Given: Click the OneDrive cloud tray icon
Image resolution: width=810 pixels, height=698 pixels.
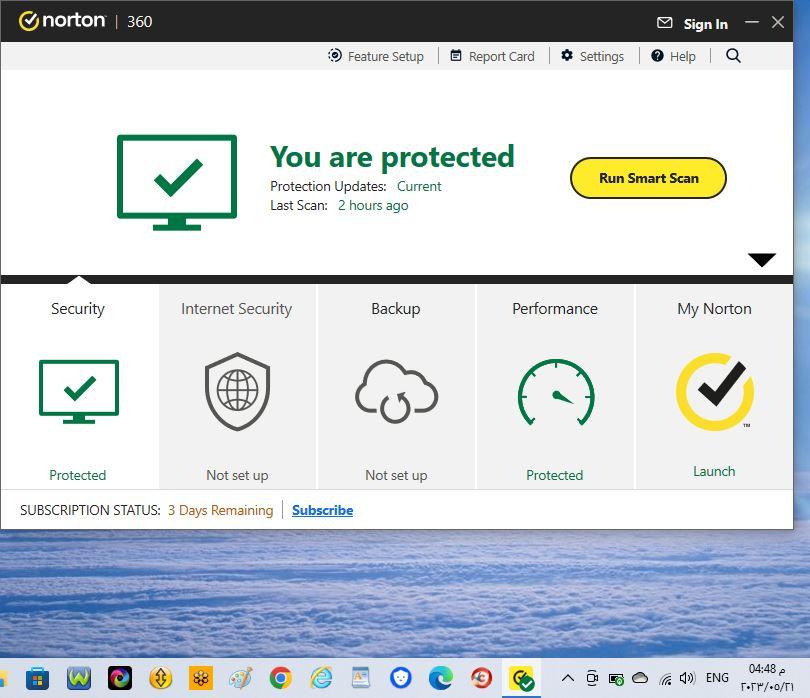Looking at the screenshot, I should point(640,677).
